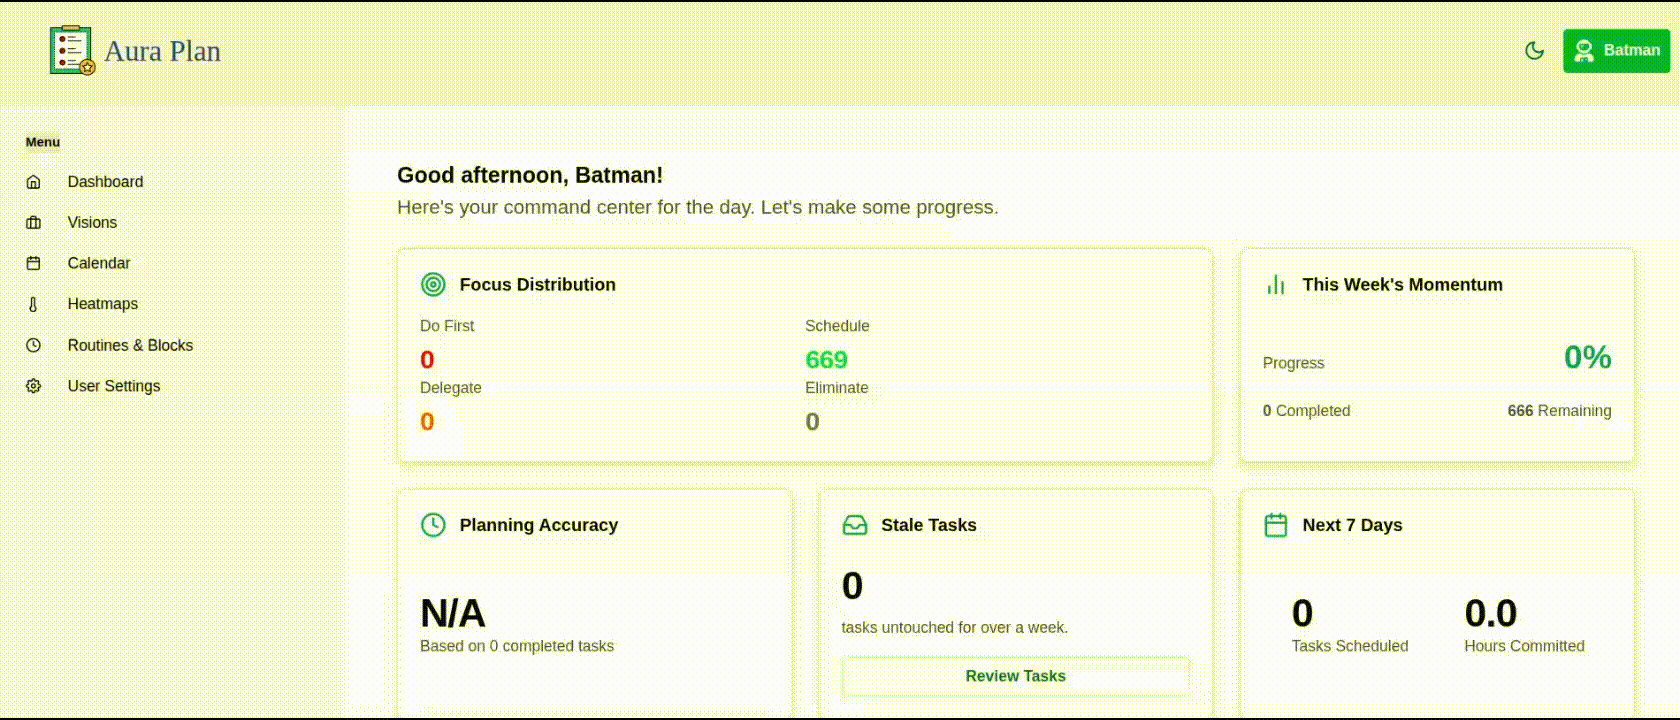
Task: Click the Aura Plan clipboard logo icon
Action: [x=72, y=51]
